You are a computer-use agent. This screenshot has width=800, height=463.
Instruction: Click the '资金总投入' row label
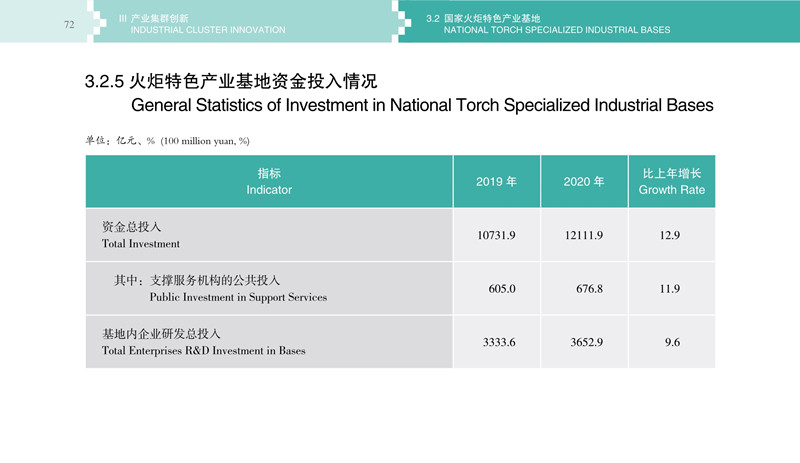[131, 227]
